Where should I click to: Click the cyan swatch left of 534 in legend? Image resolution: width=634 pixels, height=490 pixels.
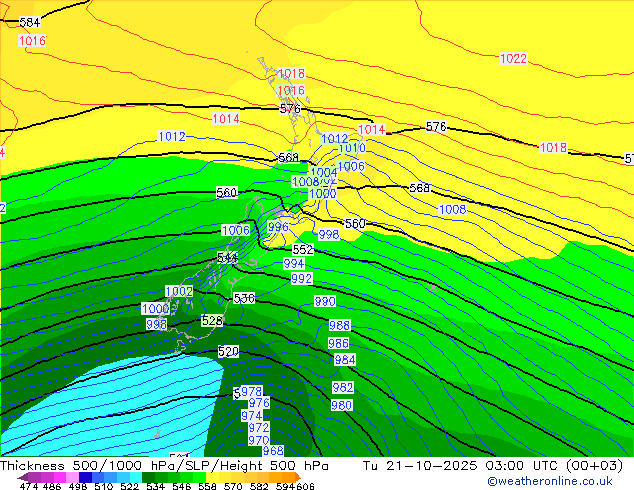136,477
